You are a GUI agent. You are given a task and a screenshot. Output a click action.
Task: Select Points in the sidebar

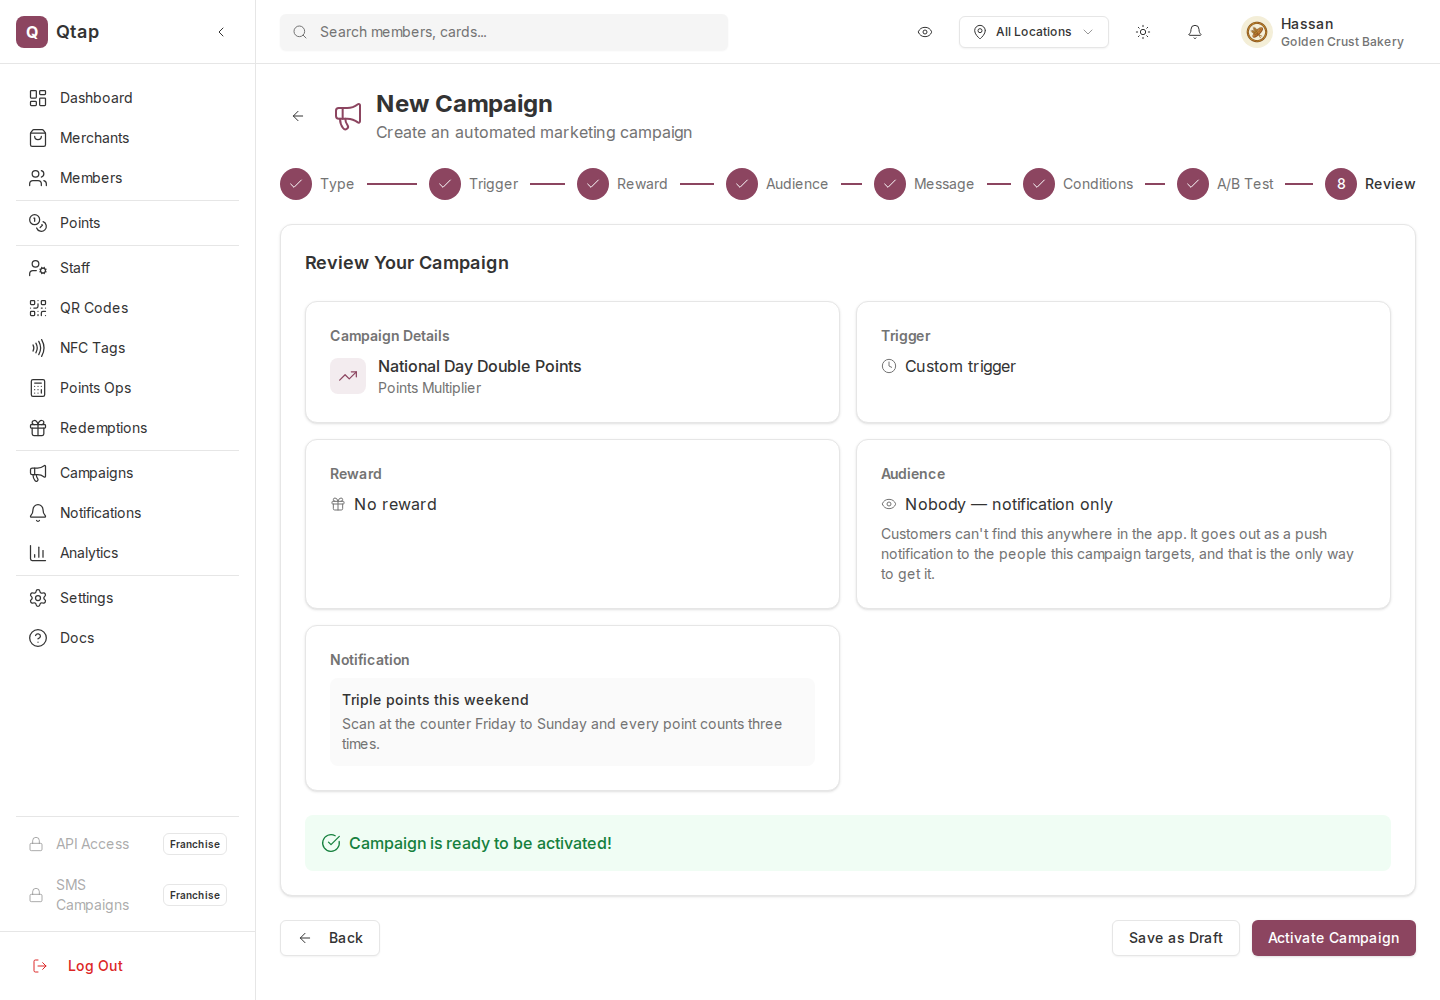(127, 223)
